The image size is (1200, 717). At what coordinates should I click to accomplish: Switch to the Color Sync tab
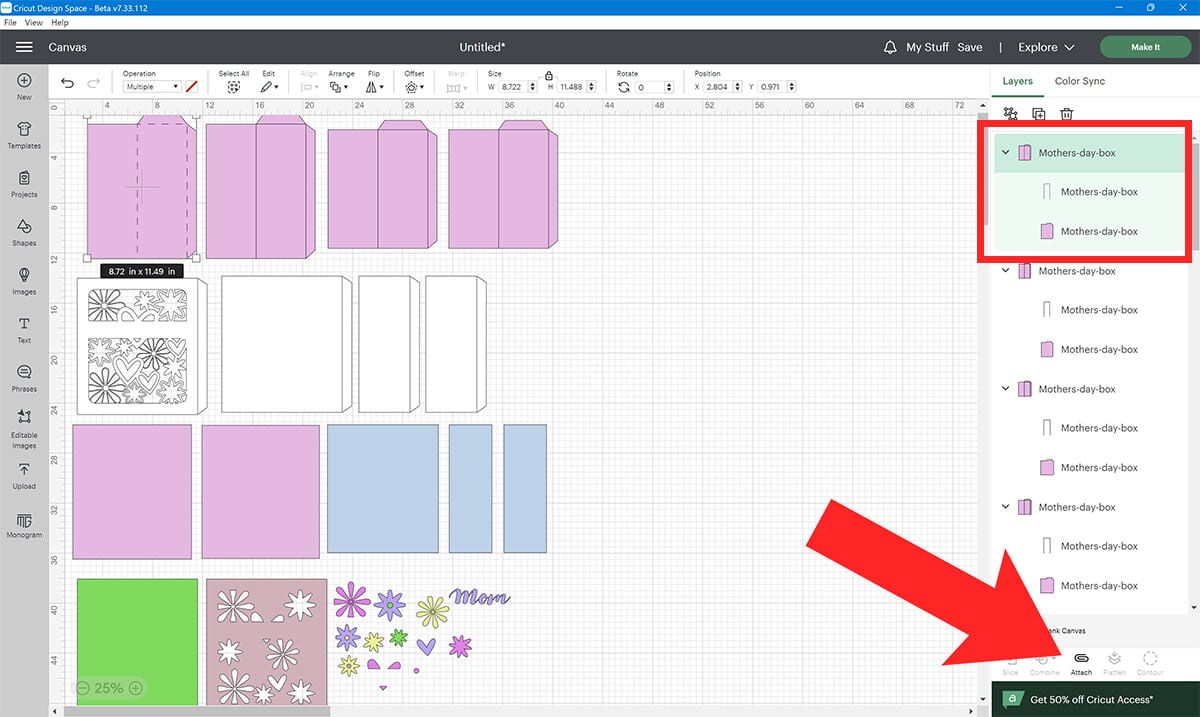coord(1079,81)
